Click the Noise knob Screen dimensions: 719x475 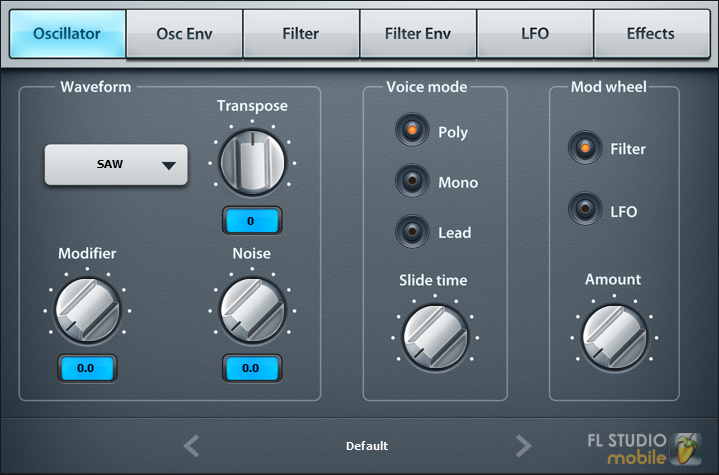(x=251, y=309)
